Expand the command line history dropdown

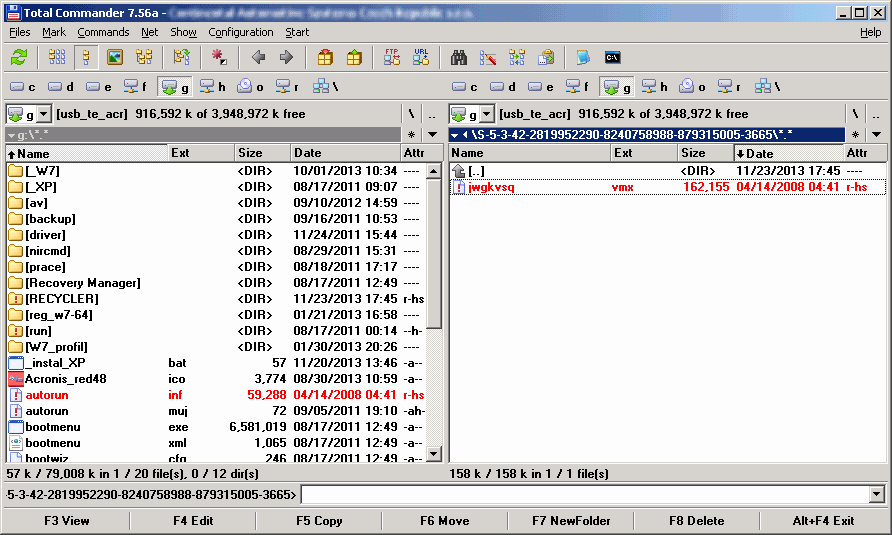click(877, 494)
